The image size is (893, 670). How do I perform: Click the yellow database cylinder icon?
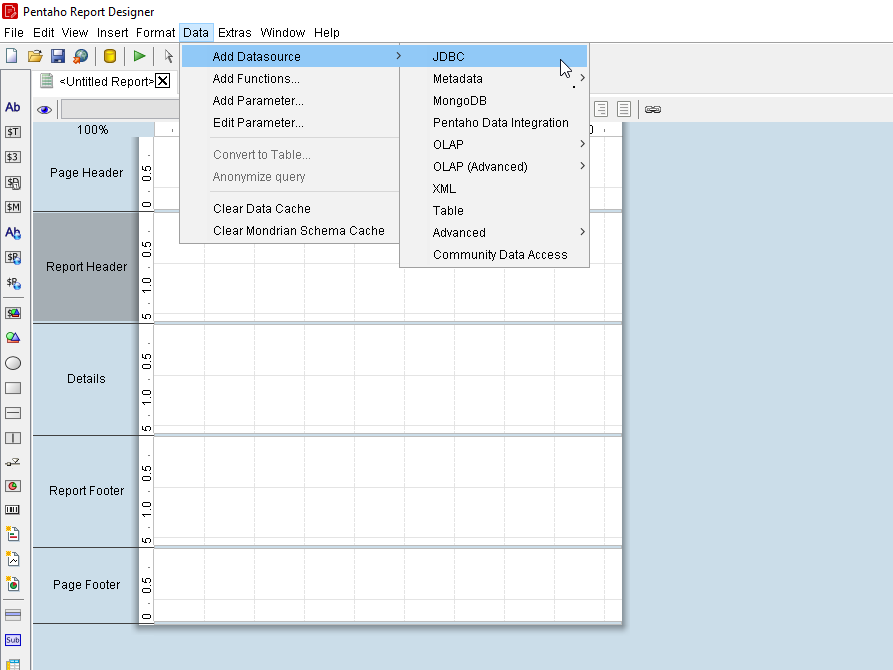tap(110, 56)
